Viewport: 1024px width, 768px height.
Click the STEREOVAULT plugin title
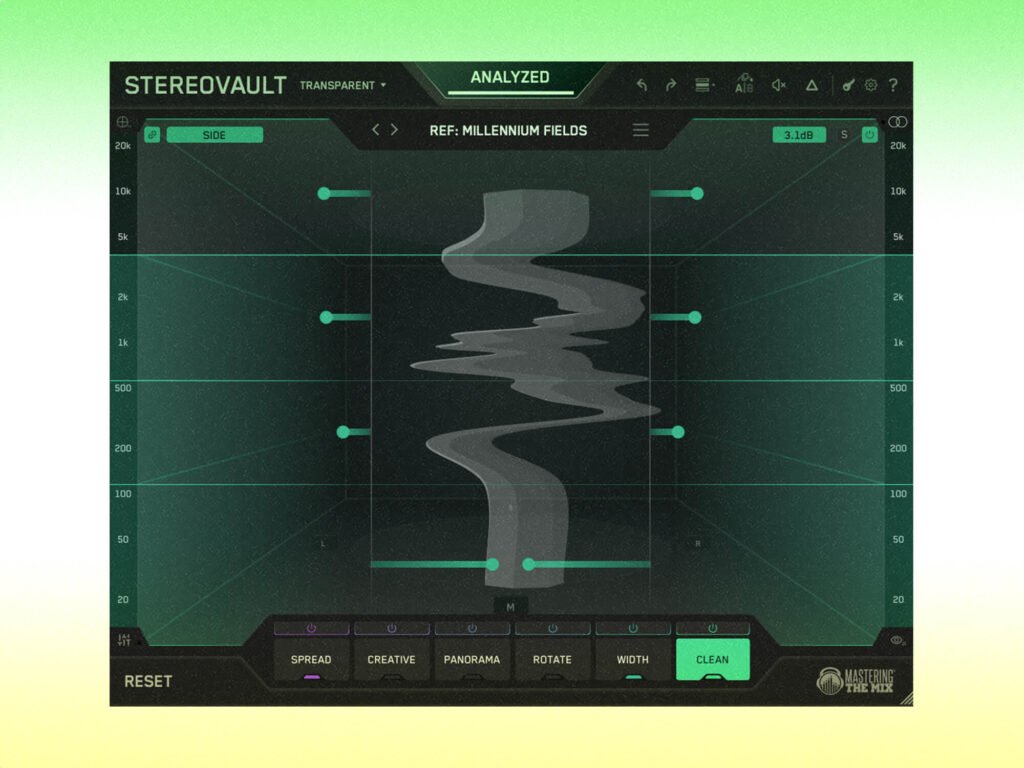click(x=205, y=86)
